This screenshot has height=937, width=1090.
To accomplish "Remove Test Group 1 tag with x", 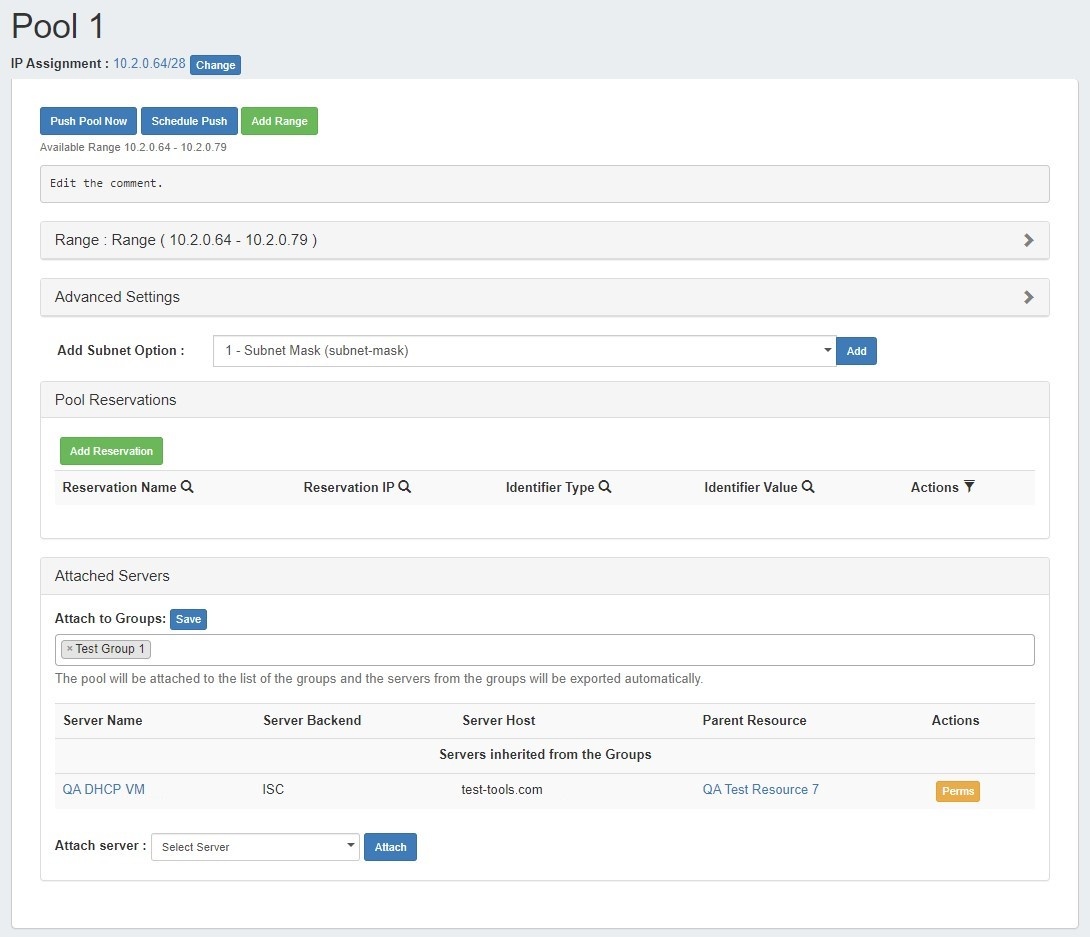I will (69, 649).
